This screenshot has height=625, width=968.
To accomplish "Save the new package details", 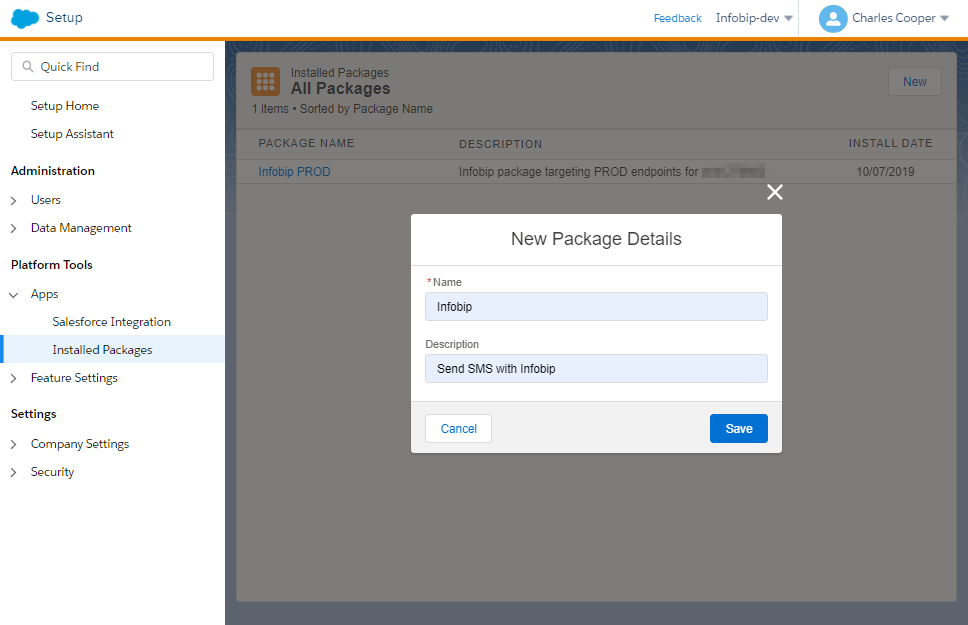I will click(x=738, y=428).
